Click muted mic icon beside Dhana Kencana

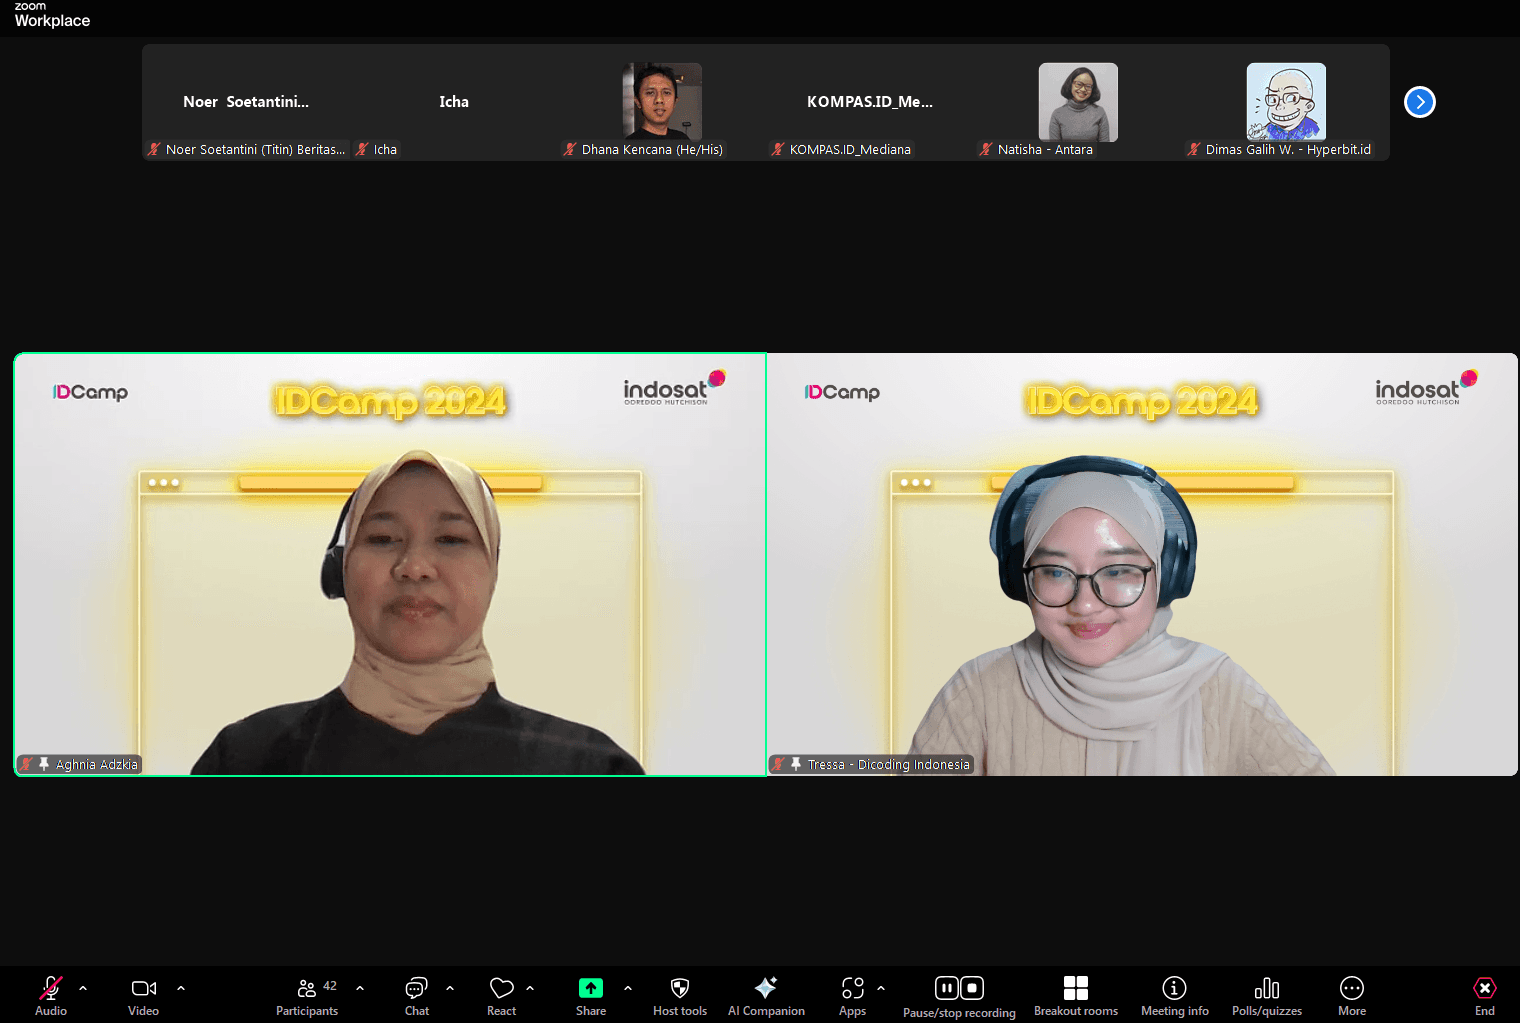pyautogui.click(x=570, y=149)
